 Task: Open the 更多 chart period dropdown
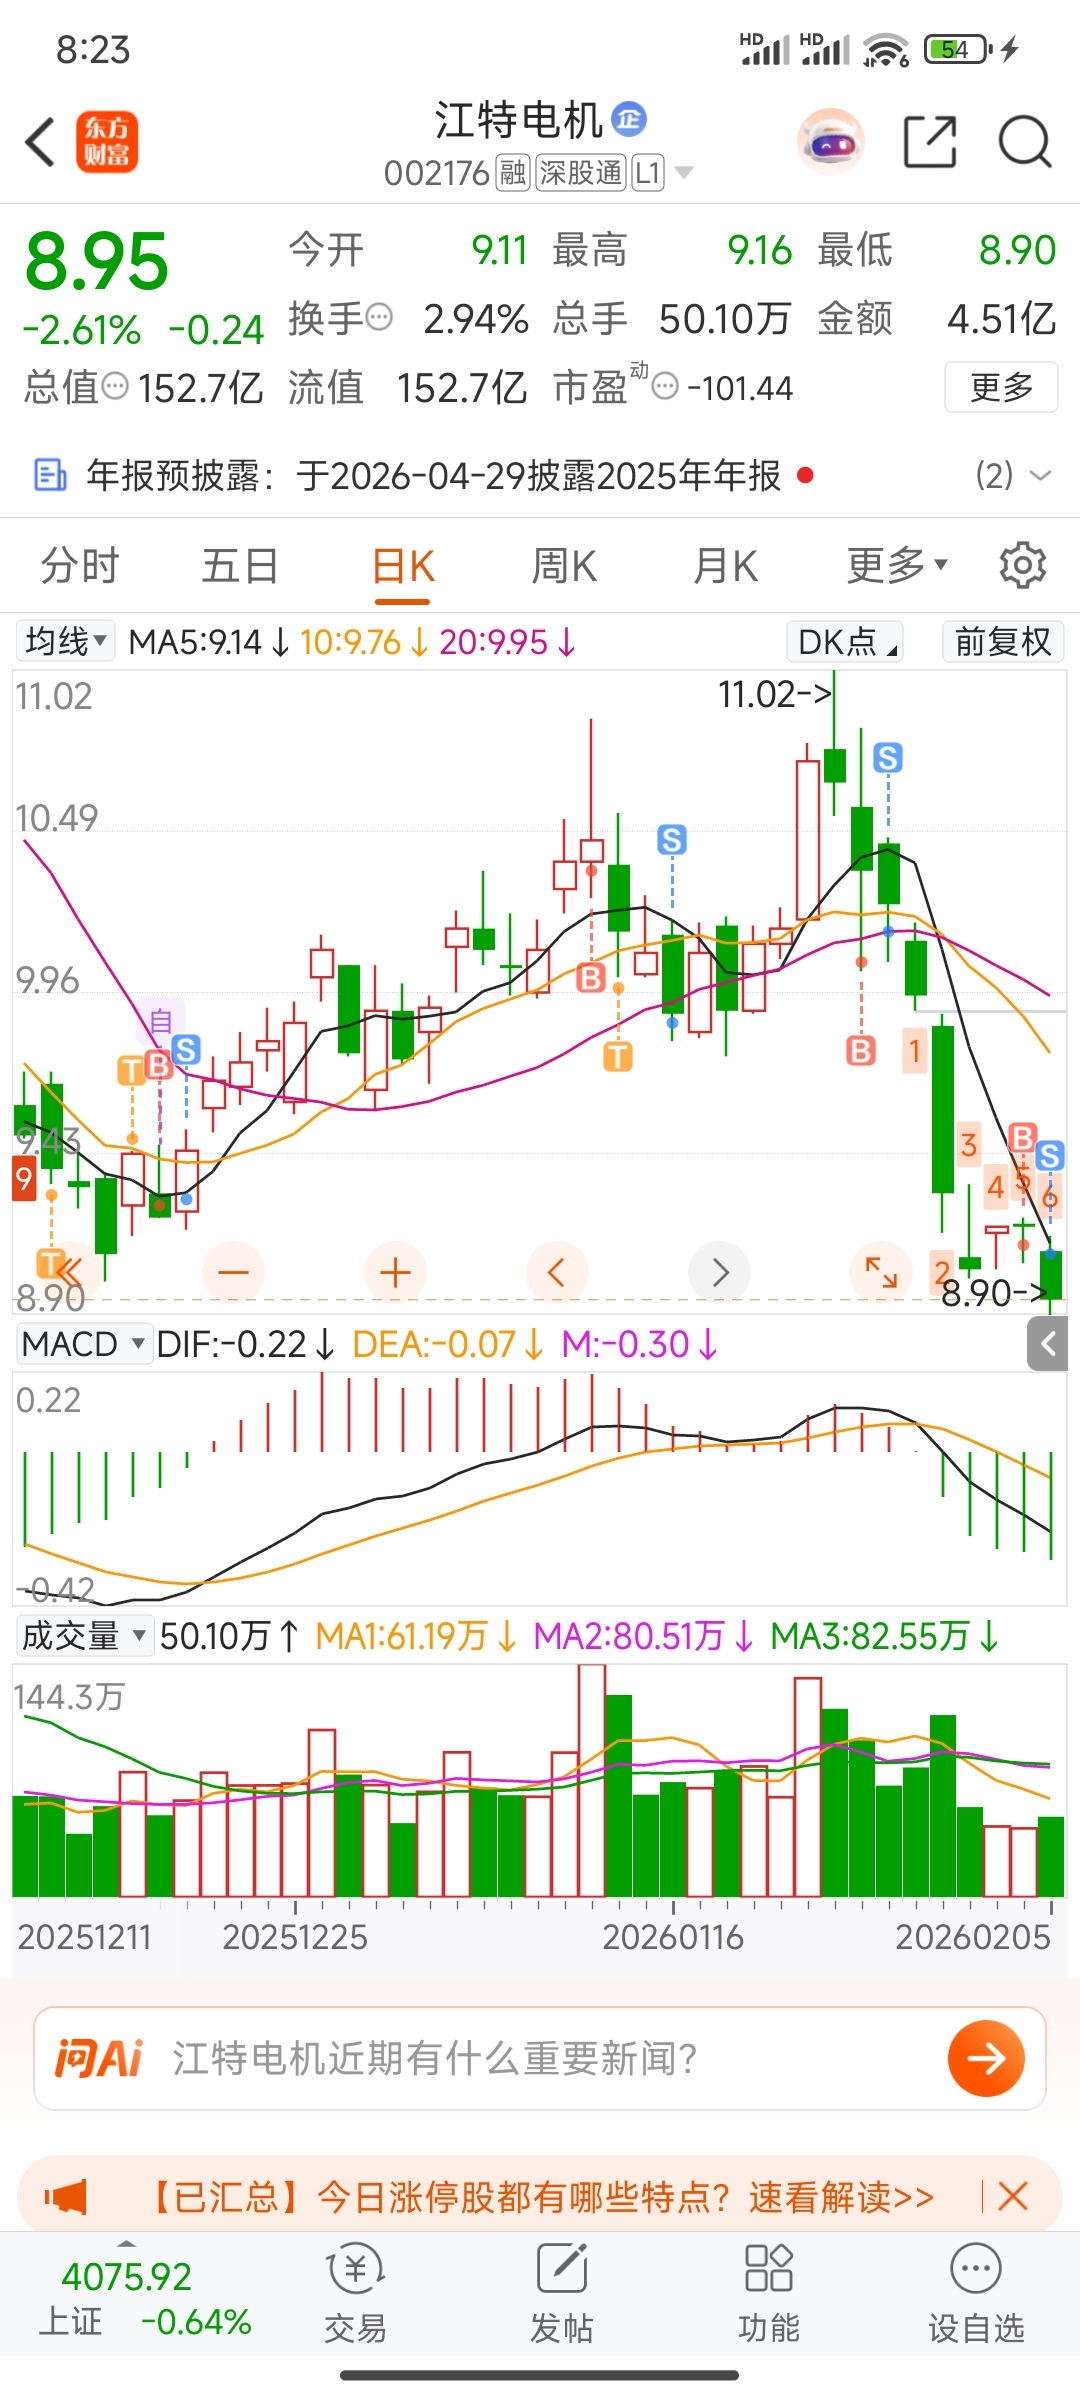point(897,566)
